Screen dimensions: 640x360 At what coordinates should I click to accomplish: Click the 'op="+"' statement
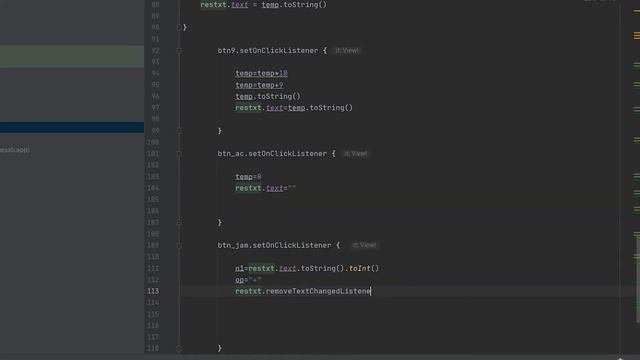coord(248,280)
